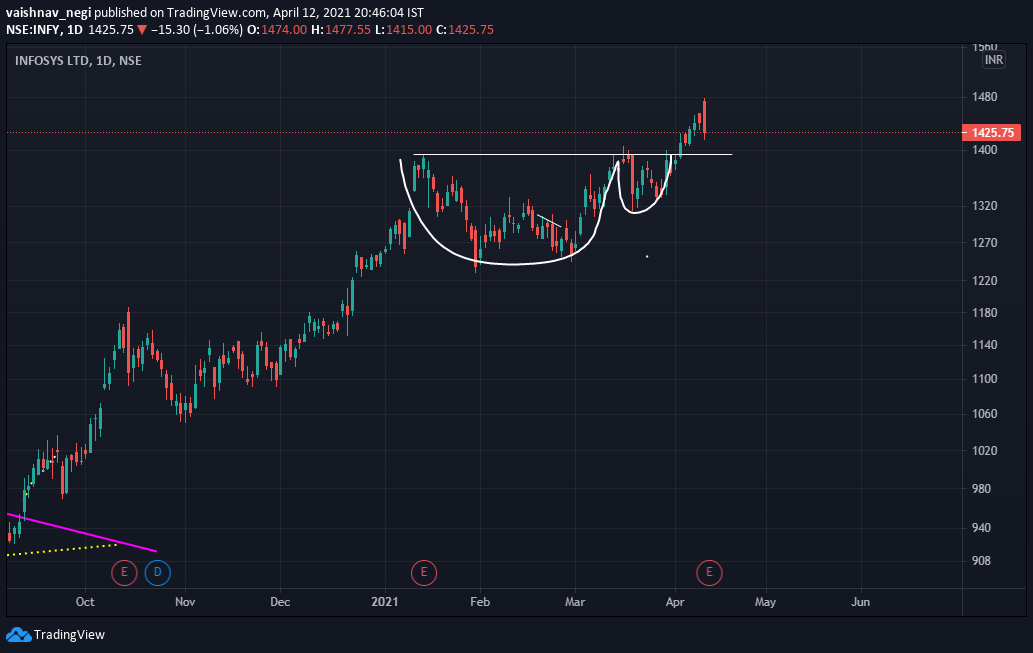Click the 1140 price axis label
This screenshot has width=1033, height=653.
pyautogui.click(x=985, y=345)
